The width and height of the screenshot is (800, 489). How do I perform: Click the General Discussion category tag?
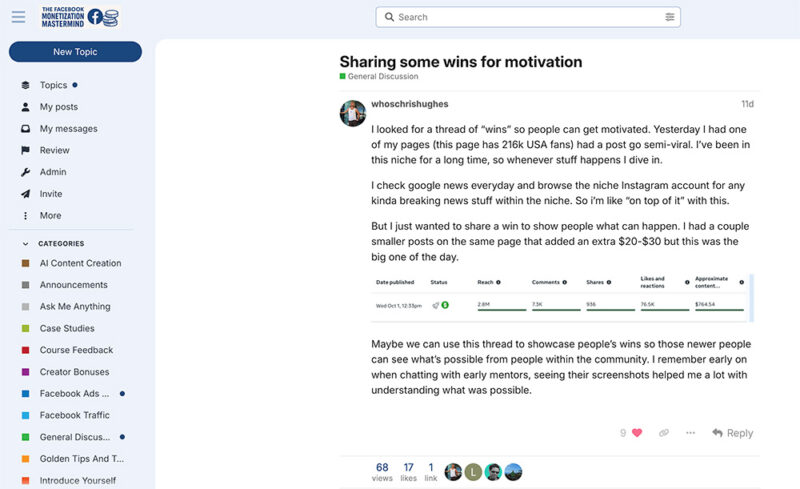point(382,77)
